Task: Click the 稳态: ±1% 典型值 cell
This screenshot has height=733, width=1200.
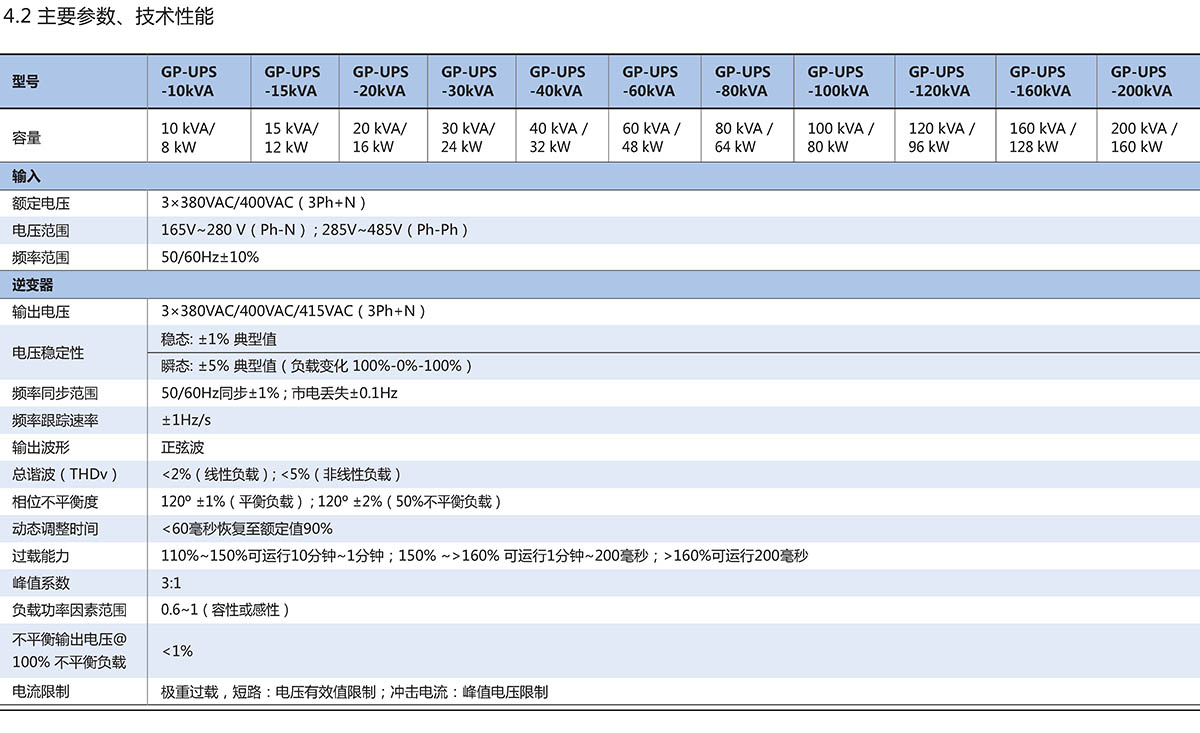Action: [x=219, y=339]
